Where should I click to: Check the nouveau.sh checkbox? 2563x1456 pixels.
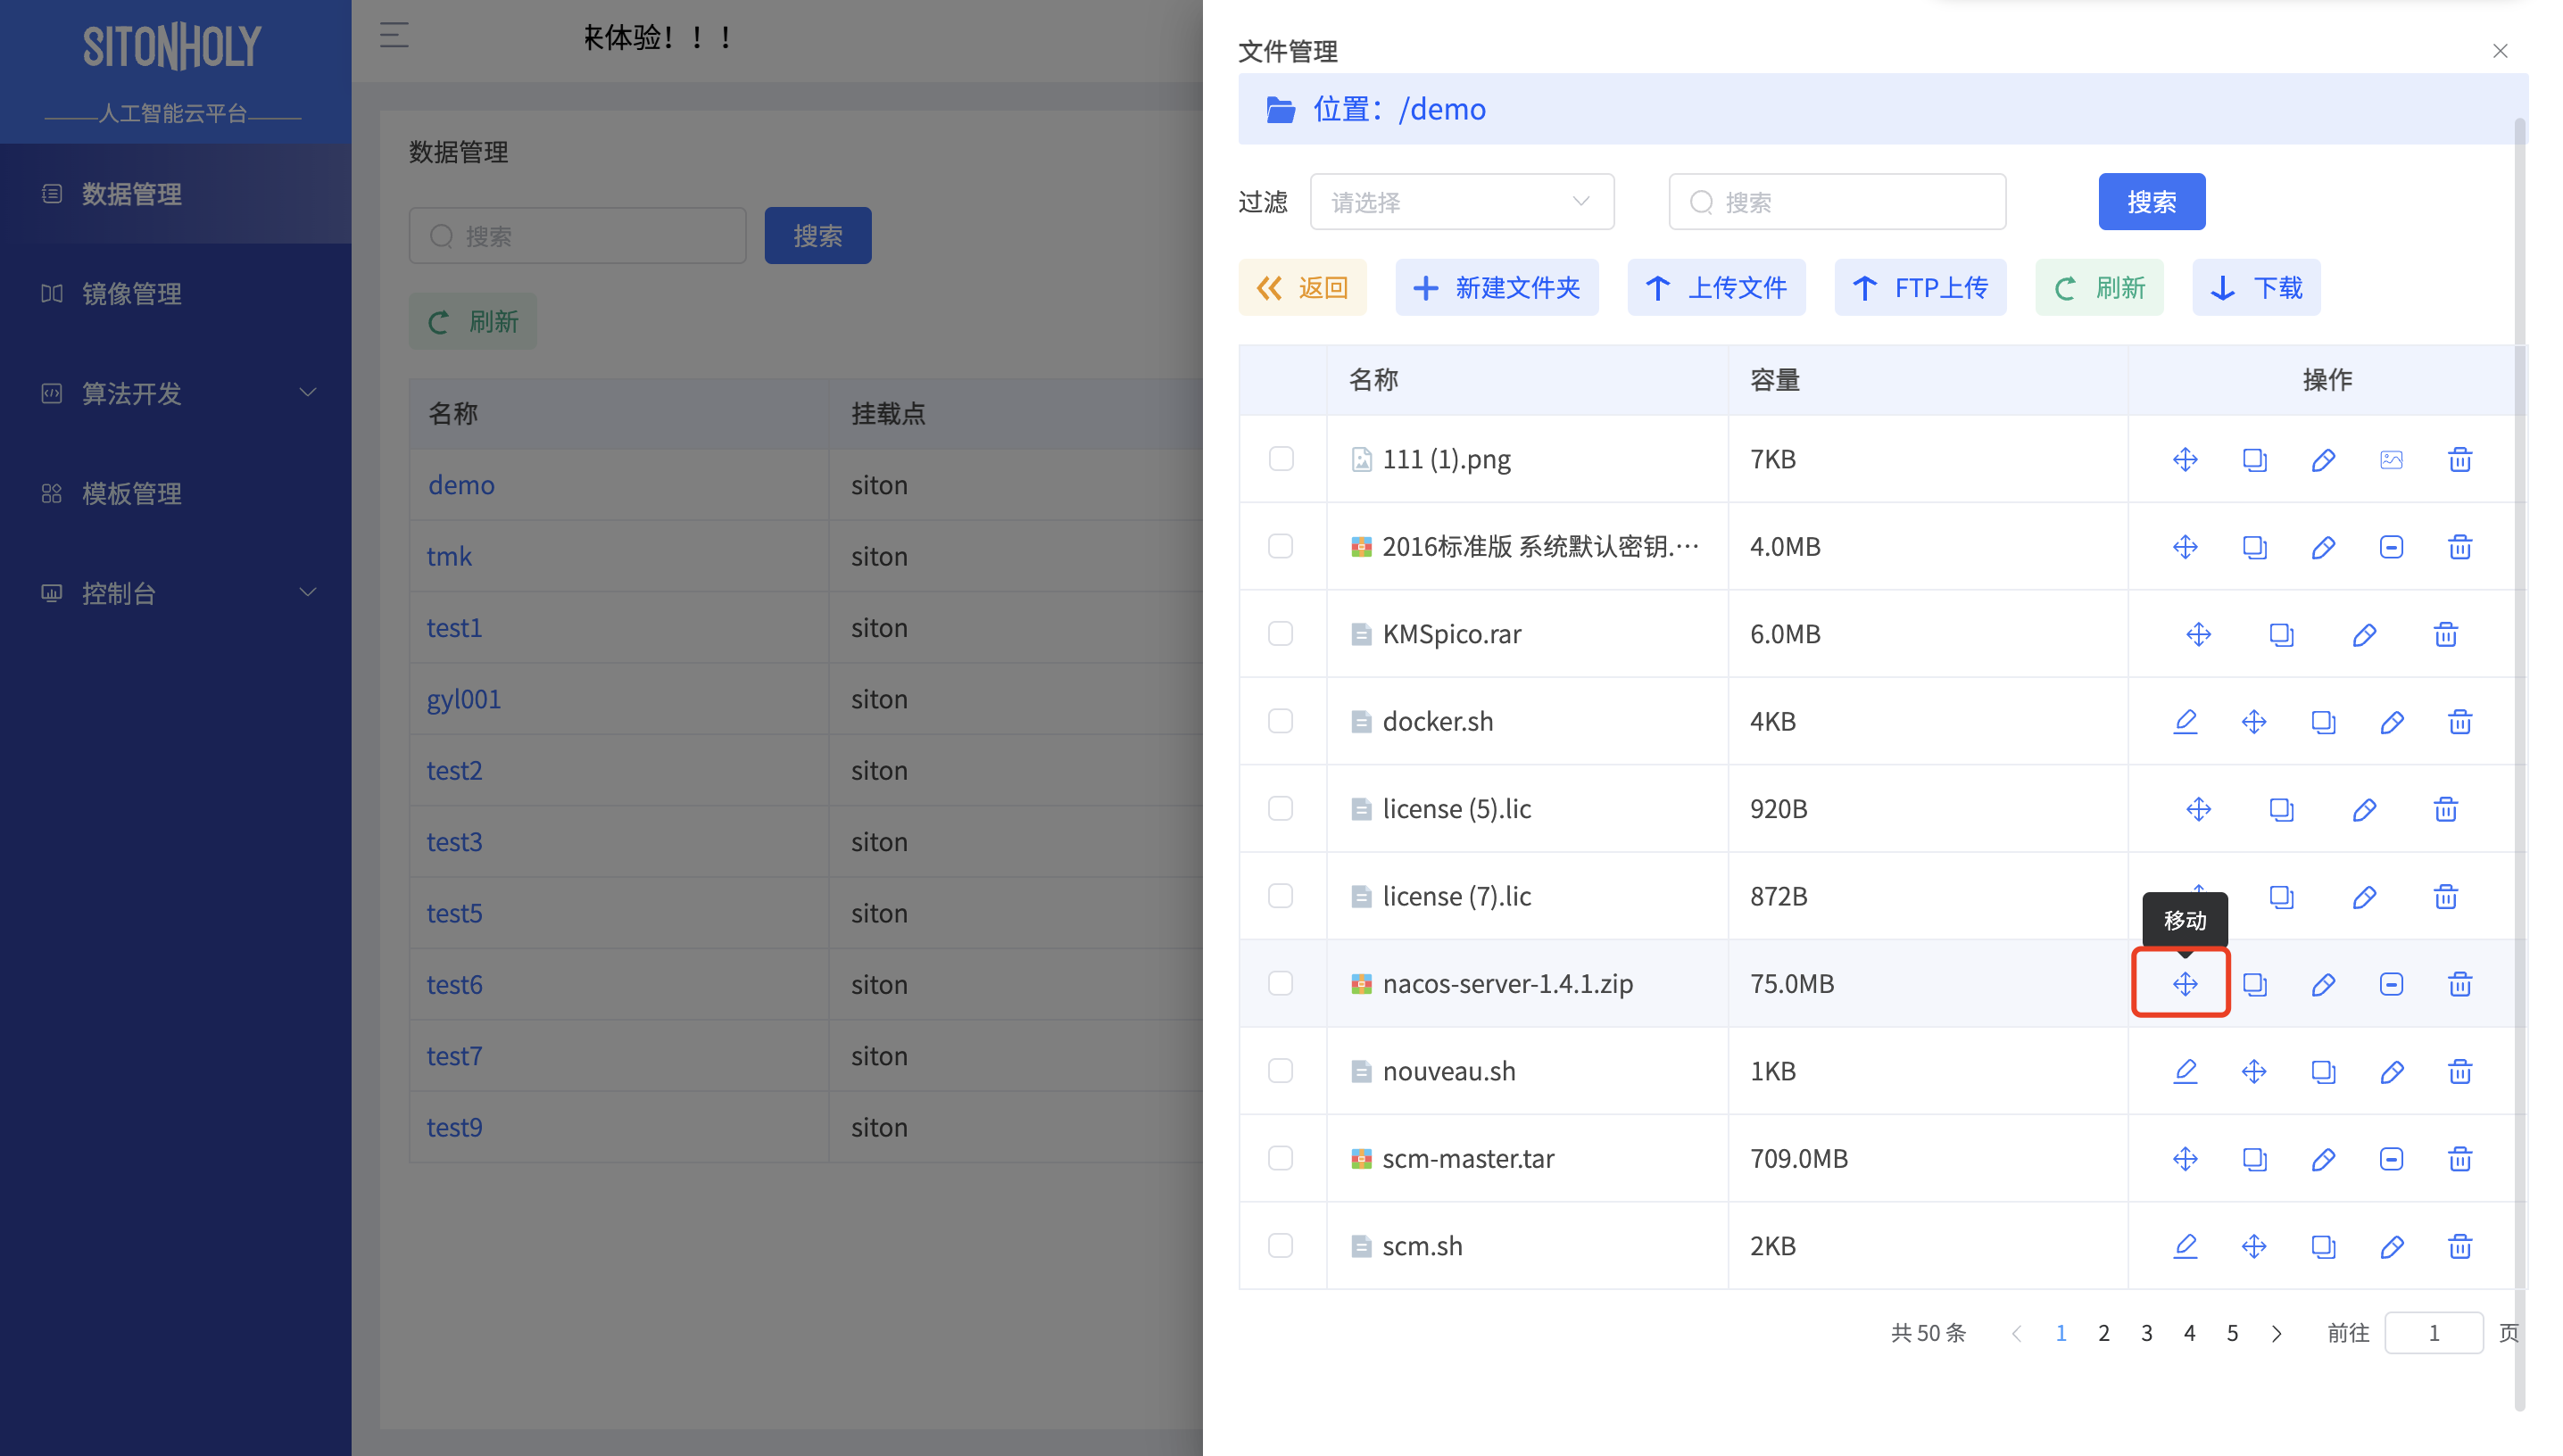(x=1281, y=1071)
